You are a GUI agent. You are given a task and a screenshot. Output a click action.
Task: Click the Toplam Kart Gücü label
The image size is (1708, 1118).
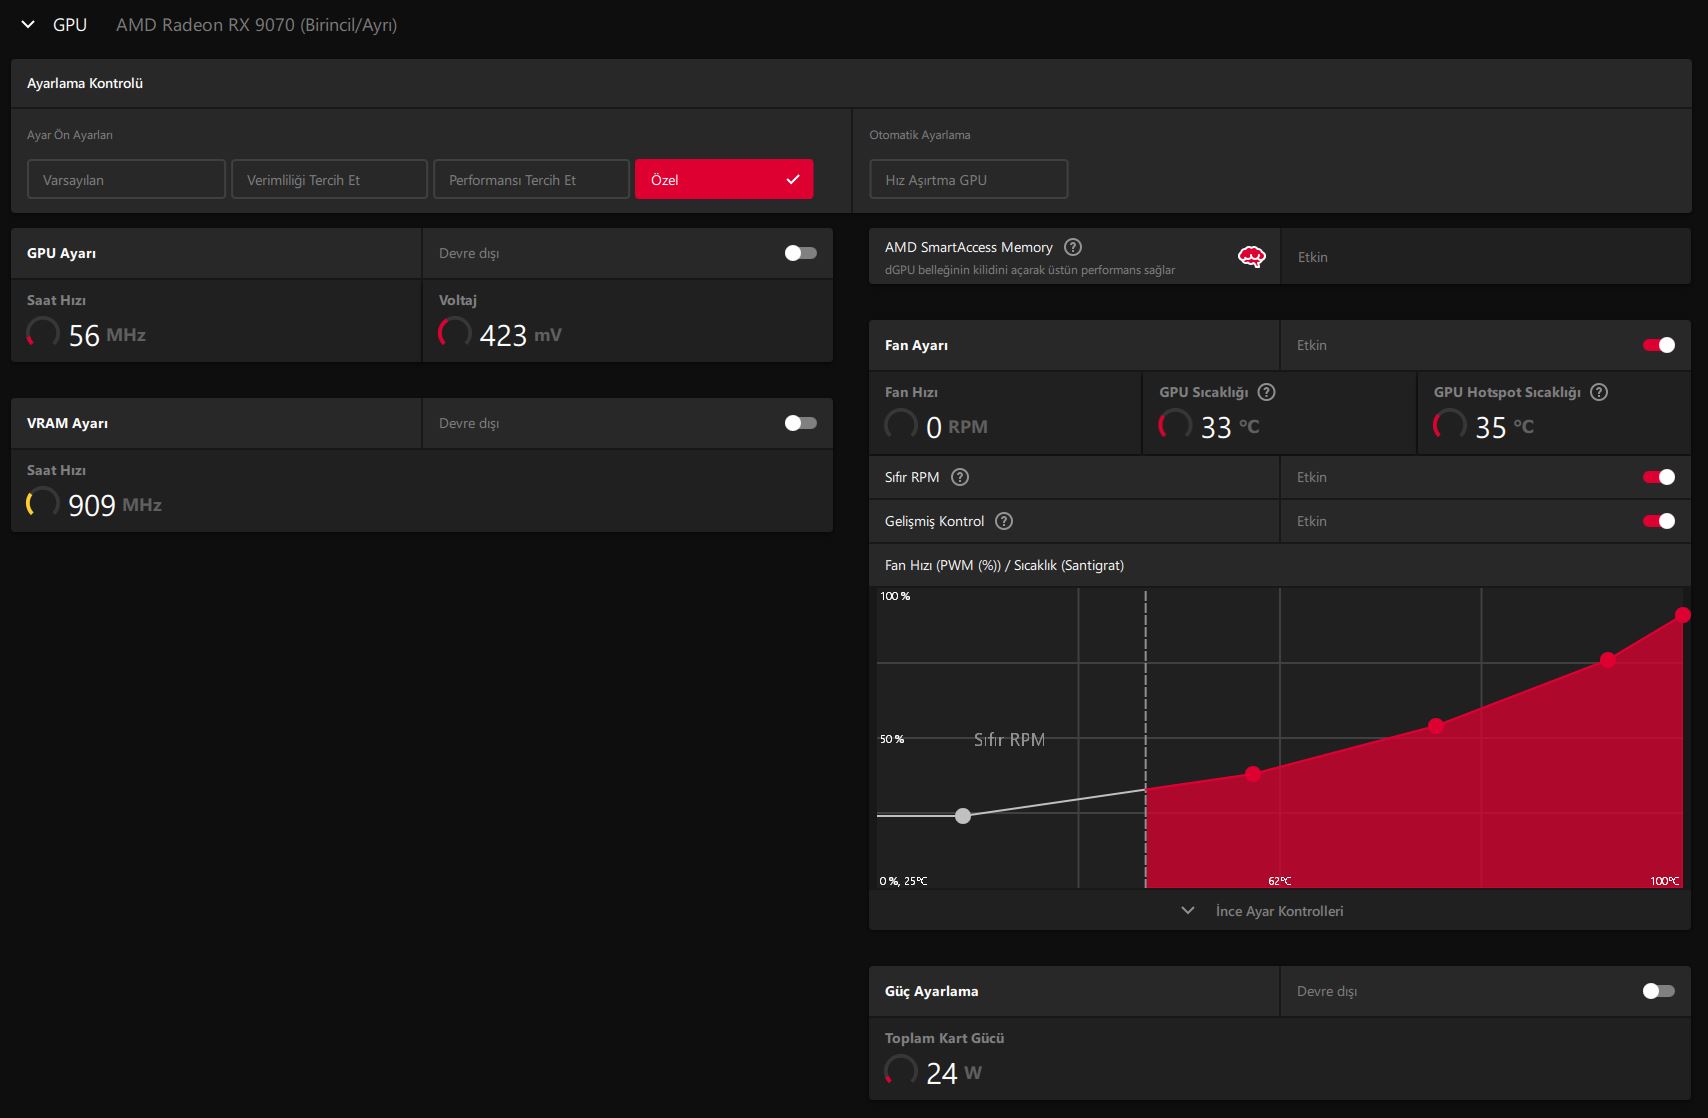coord(944,1038)
